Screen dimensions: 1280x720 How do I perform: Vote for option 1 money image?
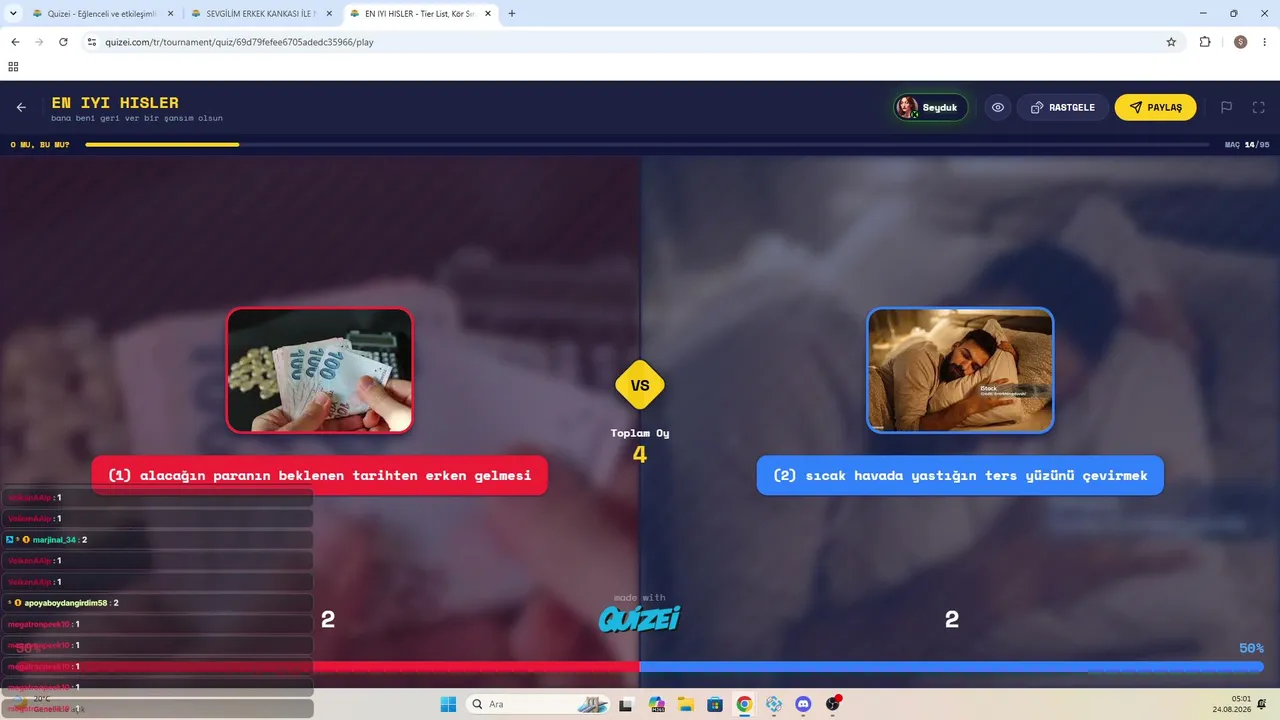pyautogui.click(x=320, y=370)
